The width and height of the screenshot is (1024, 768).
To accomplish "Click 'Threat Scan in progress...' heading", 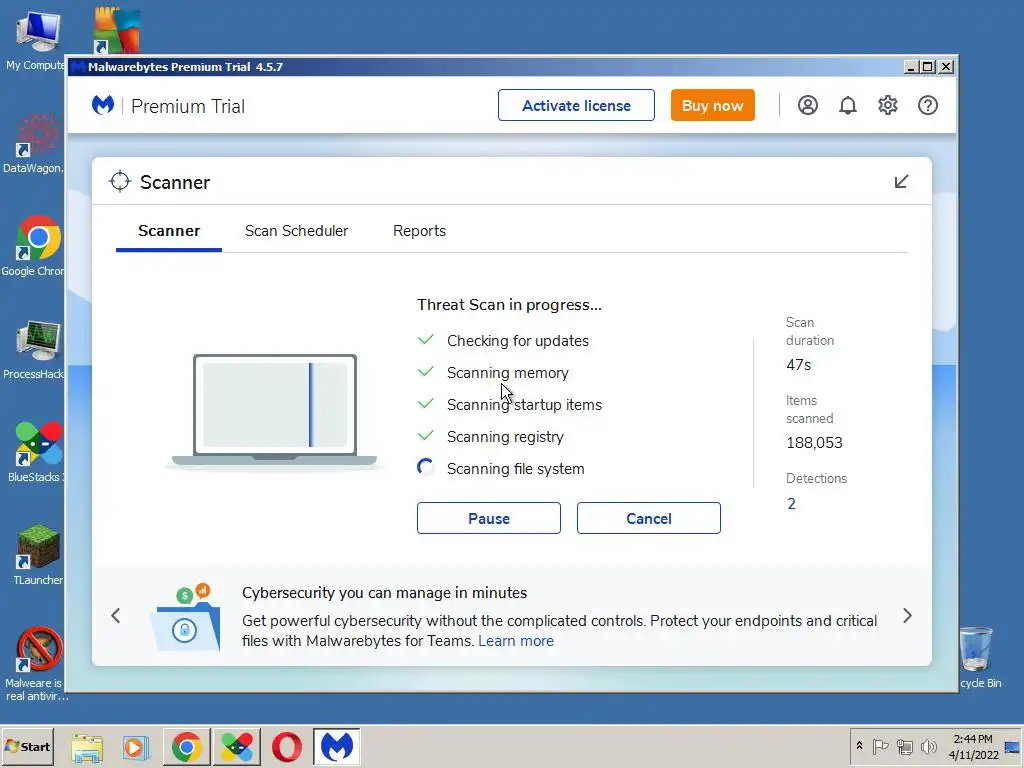I will [509, 305].
